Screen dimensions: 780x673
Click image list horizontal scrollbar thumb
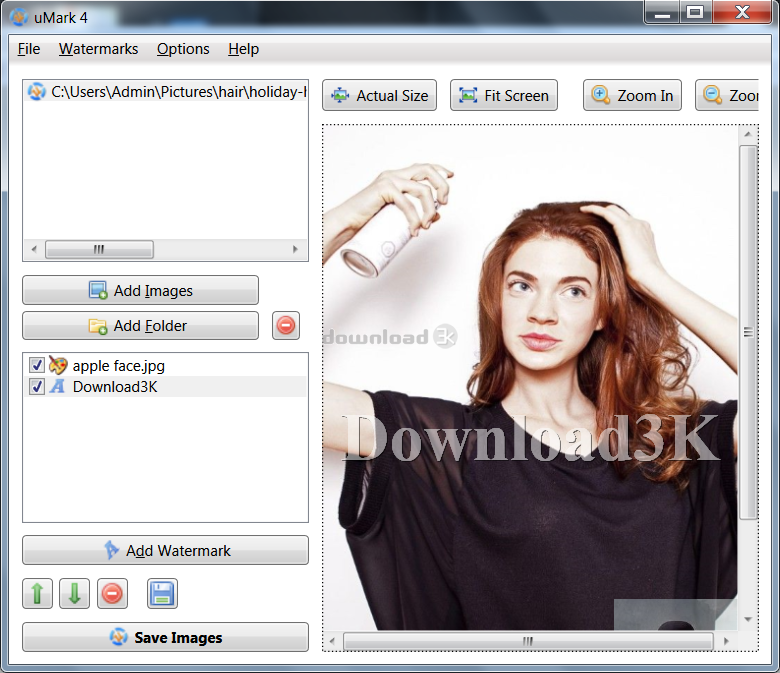click(99, 249)
